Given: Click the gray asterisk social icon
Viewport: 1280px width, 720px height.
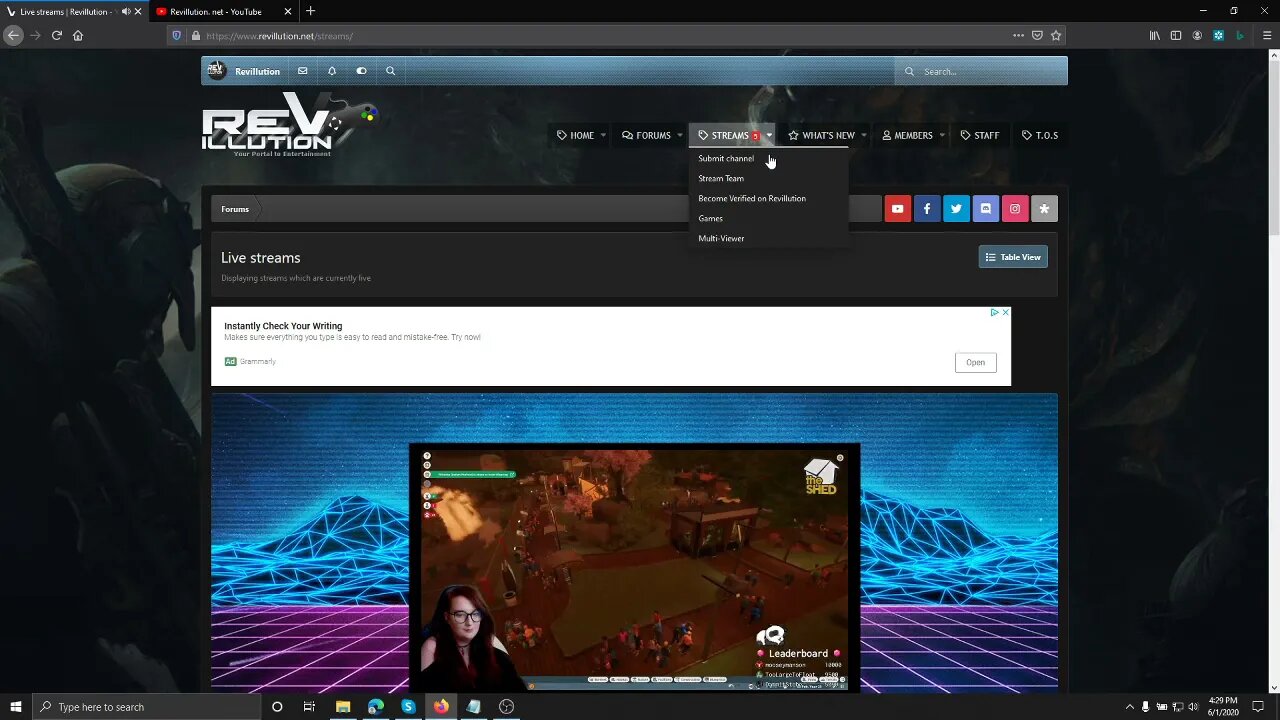Looking at the screenshot, I should point(1044,209).
